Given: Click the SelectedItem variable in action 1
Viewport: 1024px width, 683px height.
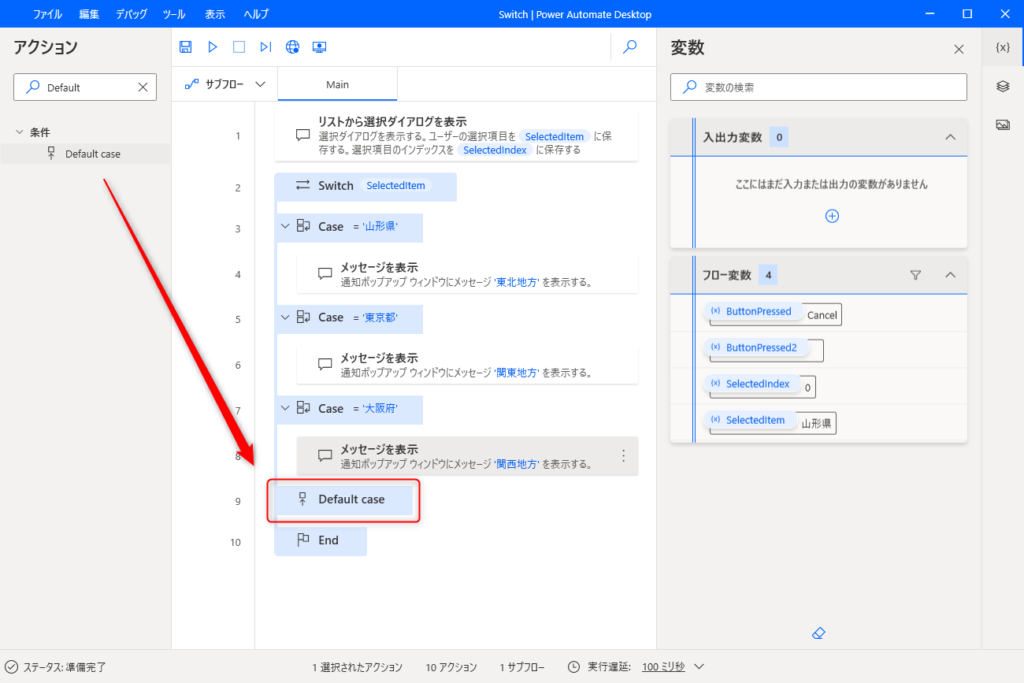Looking at the screenshot, I should 554,136.
